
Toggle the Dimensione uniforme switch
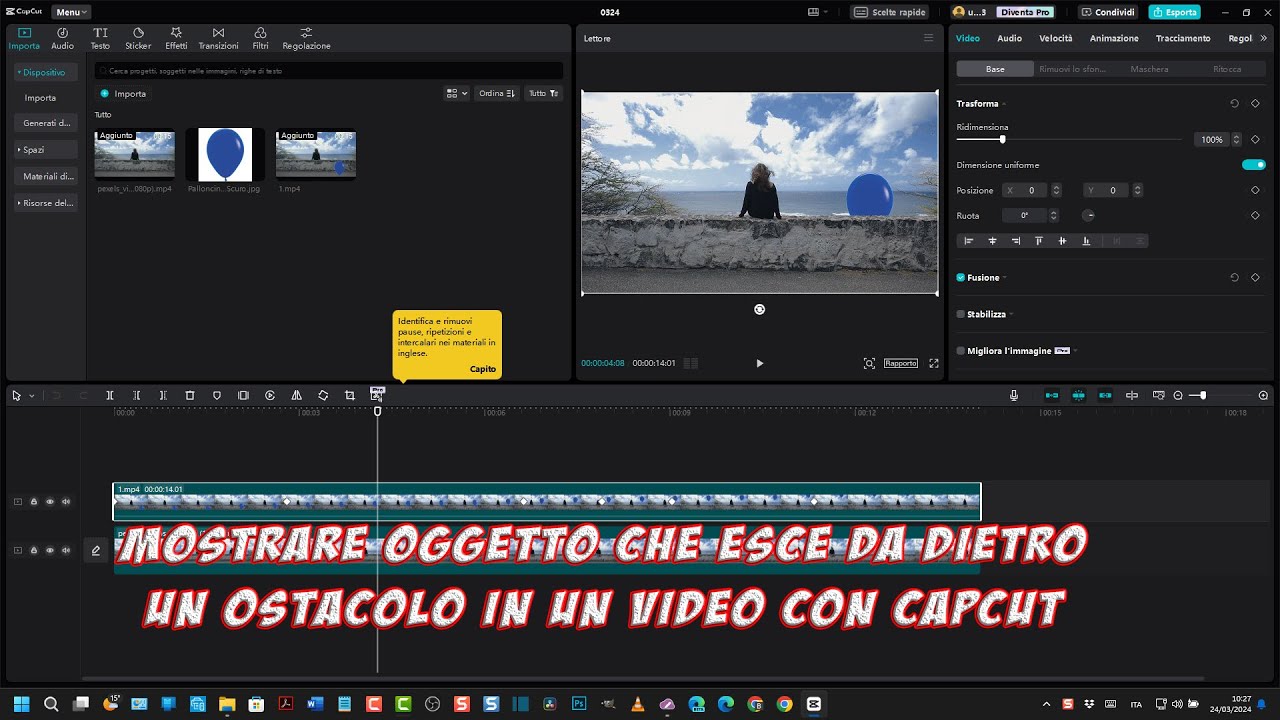coord(1254,165)
